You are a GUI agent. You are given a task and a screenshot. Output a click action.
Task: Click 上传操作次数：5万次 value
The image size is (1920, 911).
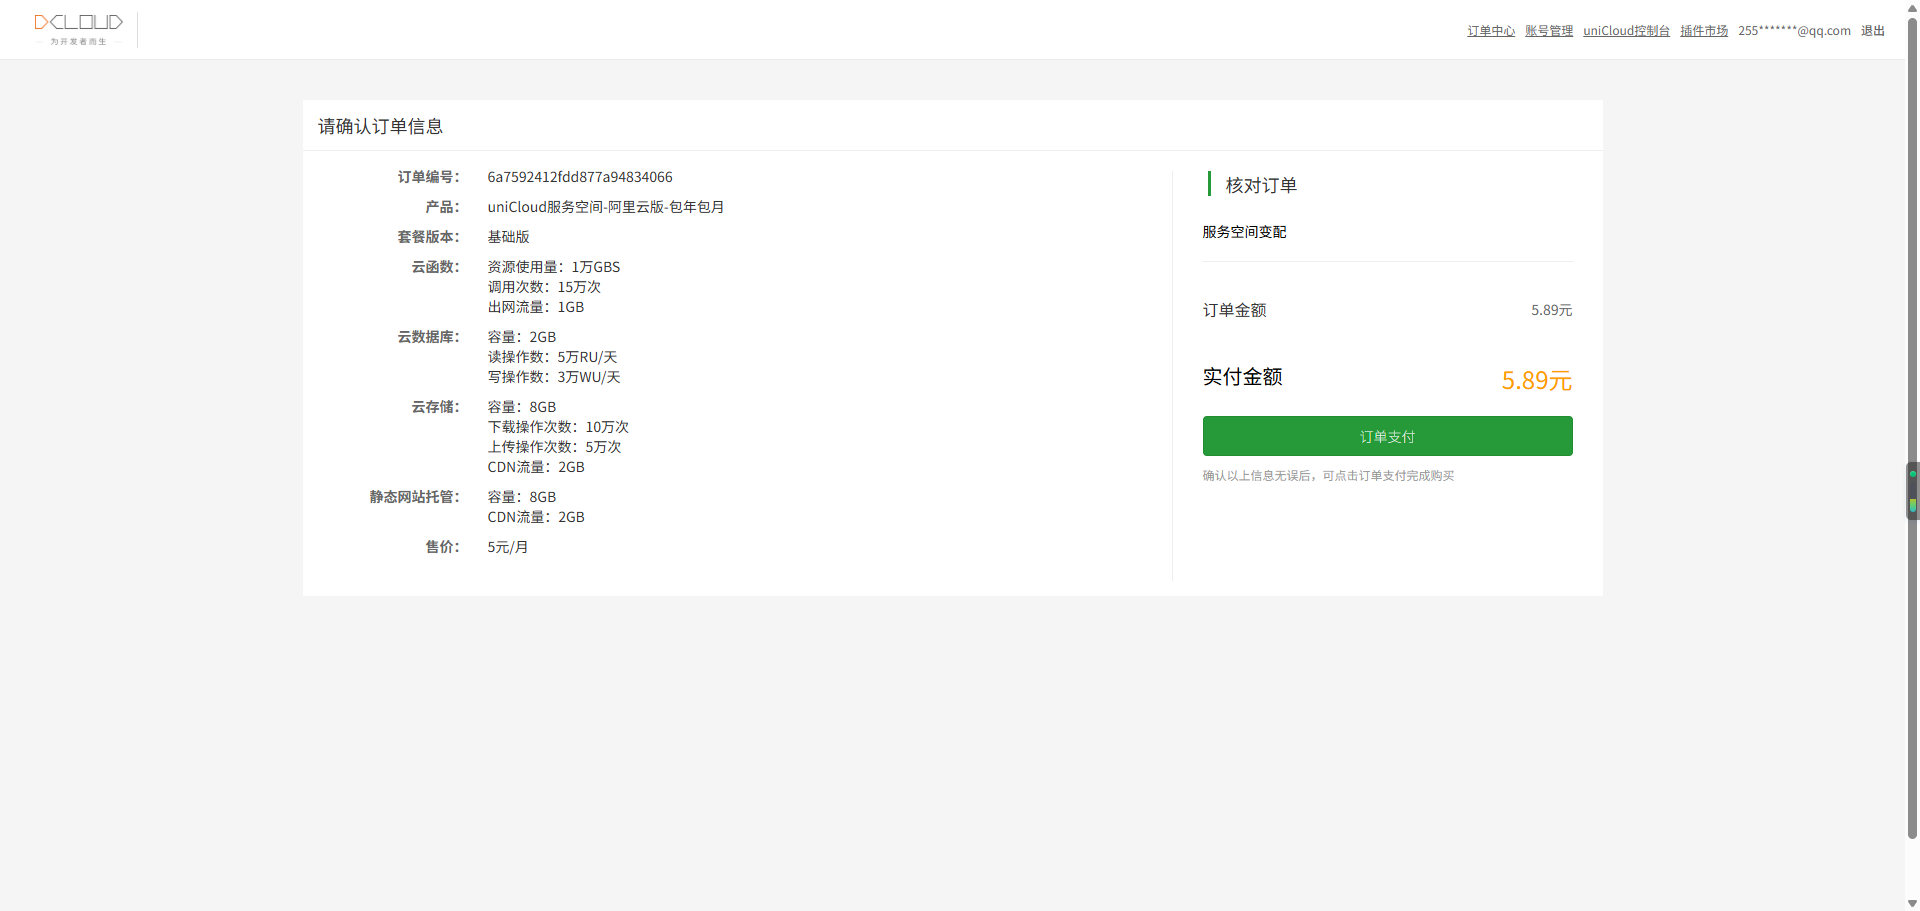(x=554, y=447)
